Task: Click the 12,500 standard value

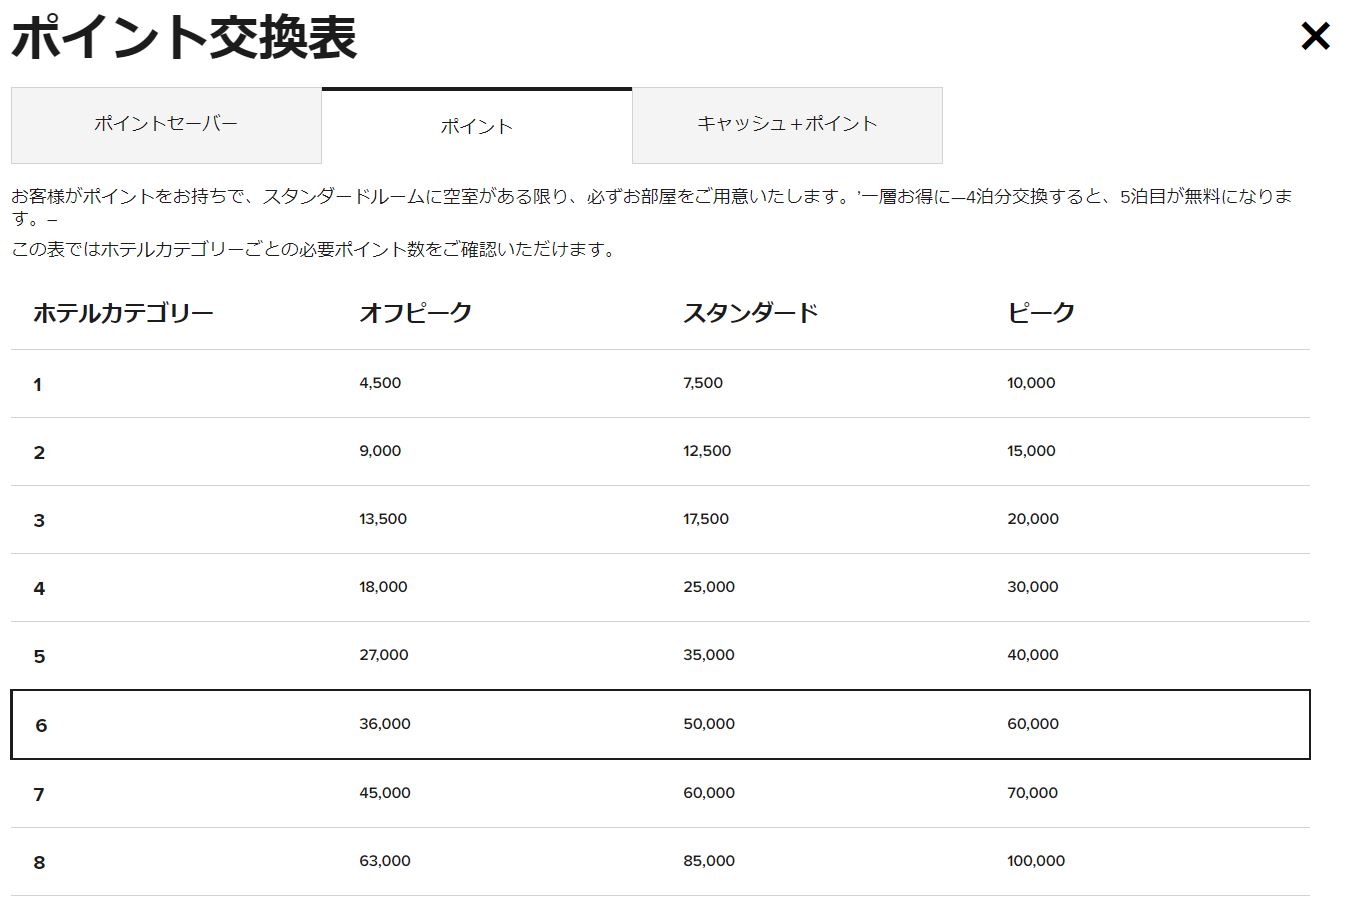Action: pyautogui.click(x=707, y=451)
